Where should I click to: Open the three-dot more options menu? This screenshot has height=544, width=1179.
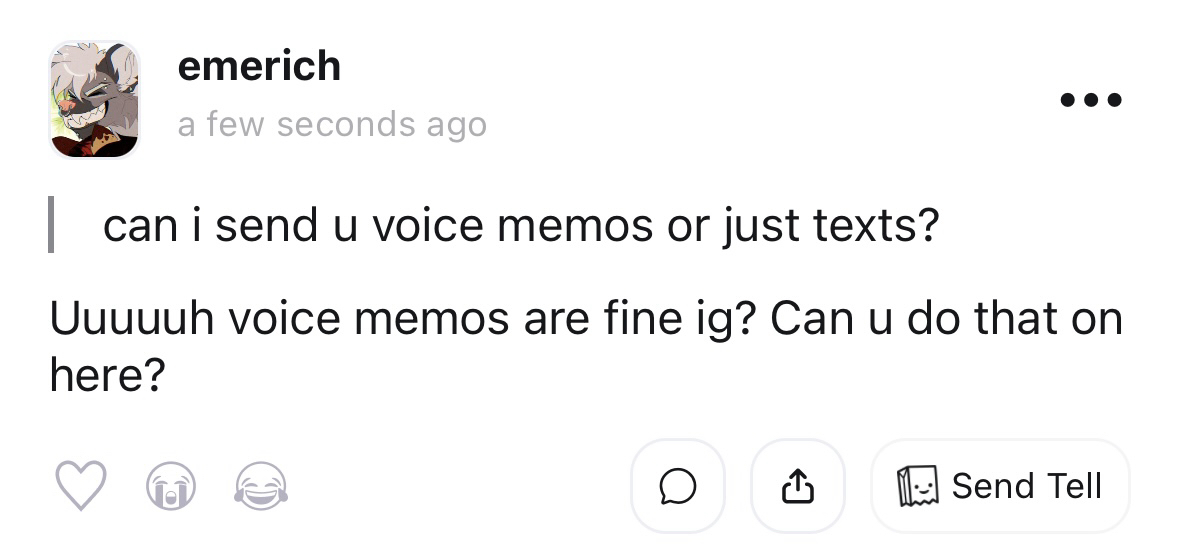click(1092, 100)
